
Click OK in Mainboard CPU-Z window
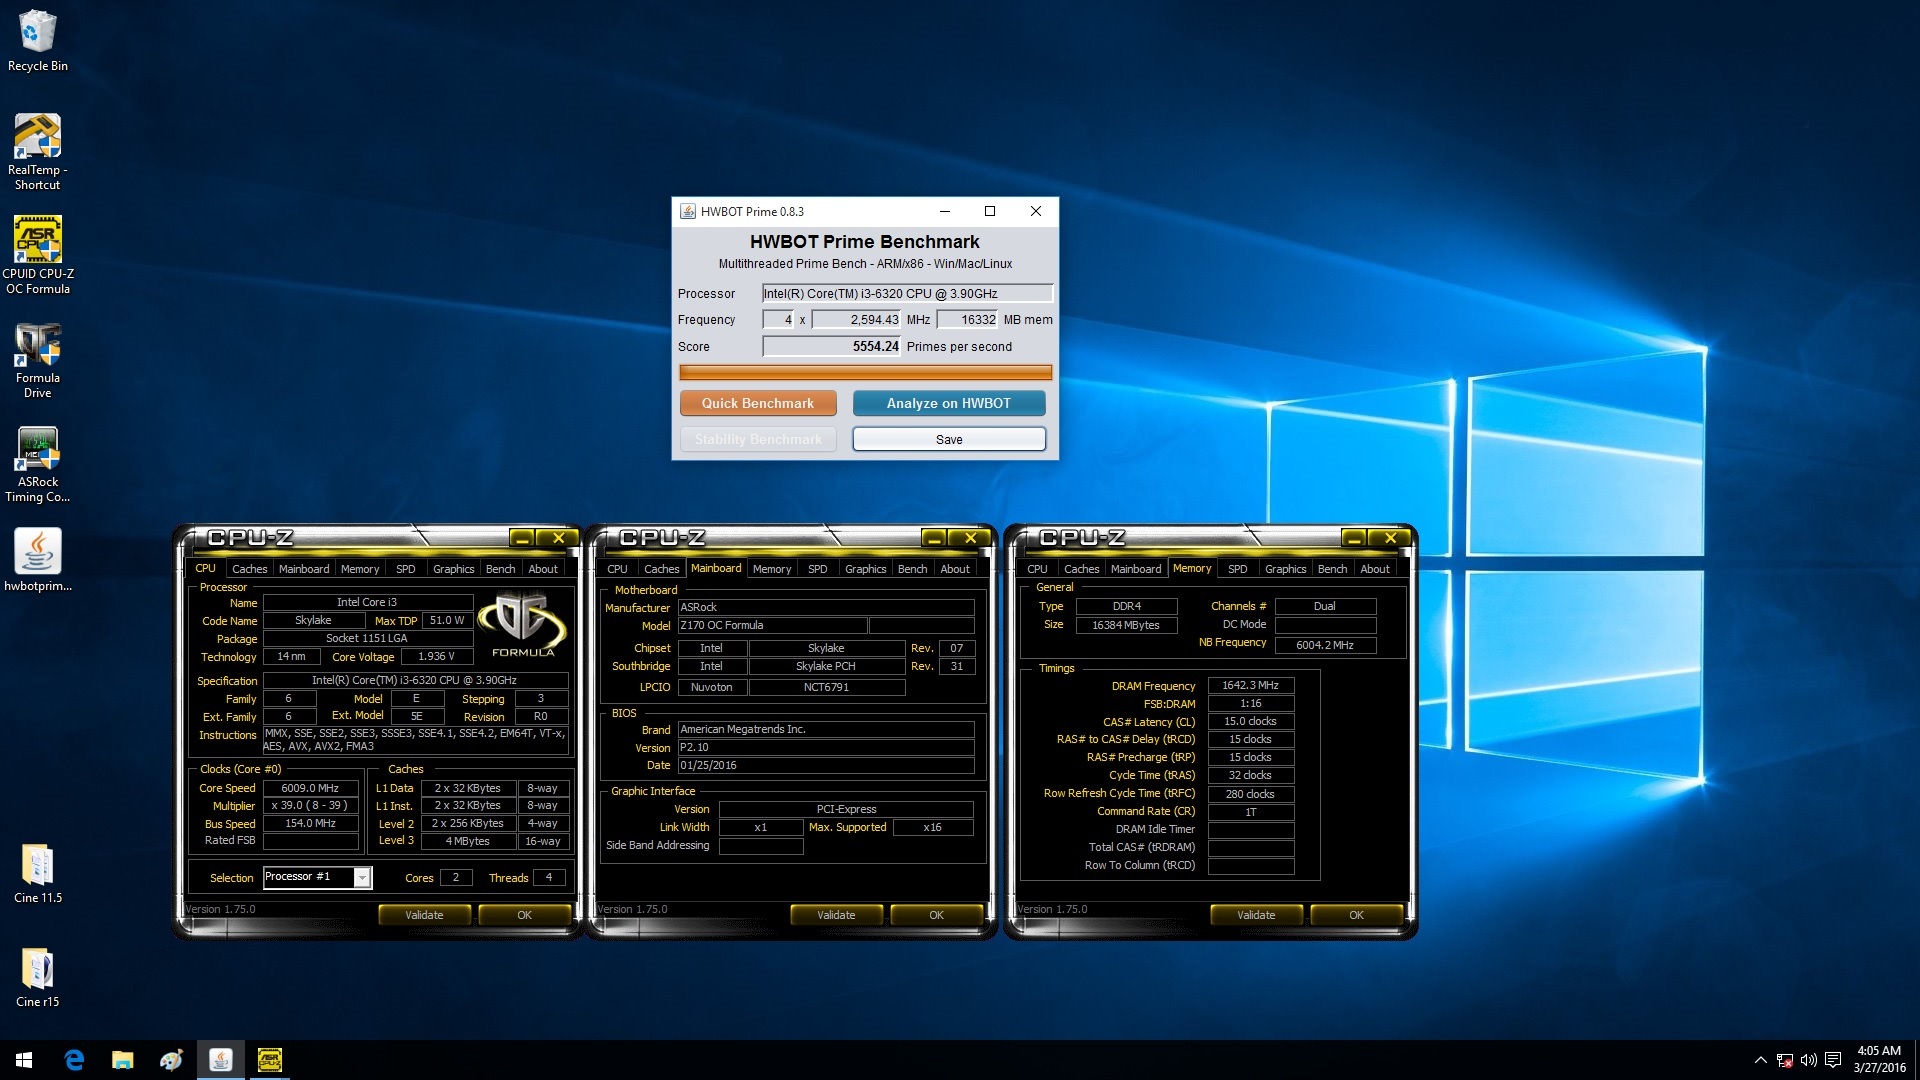coord(936,915)
